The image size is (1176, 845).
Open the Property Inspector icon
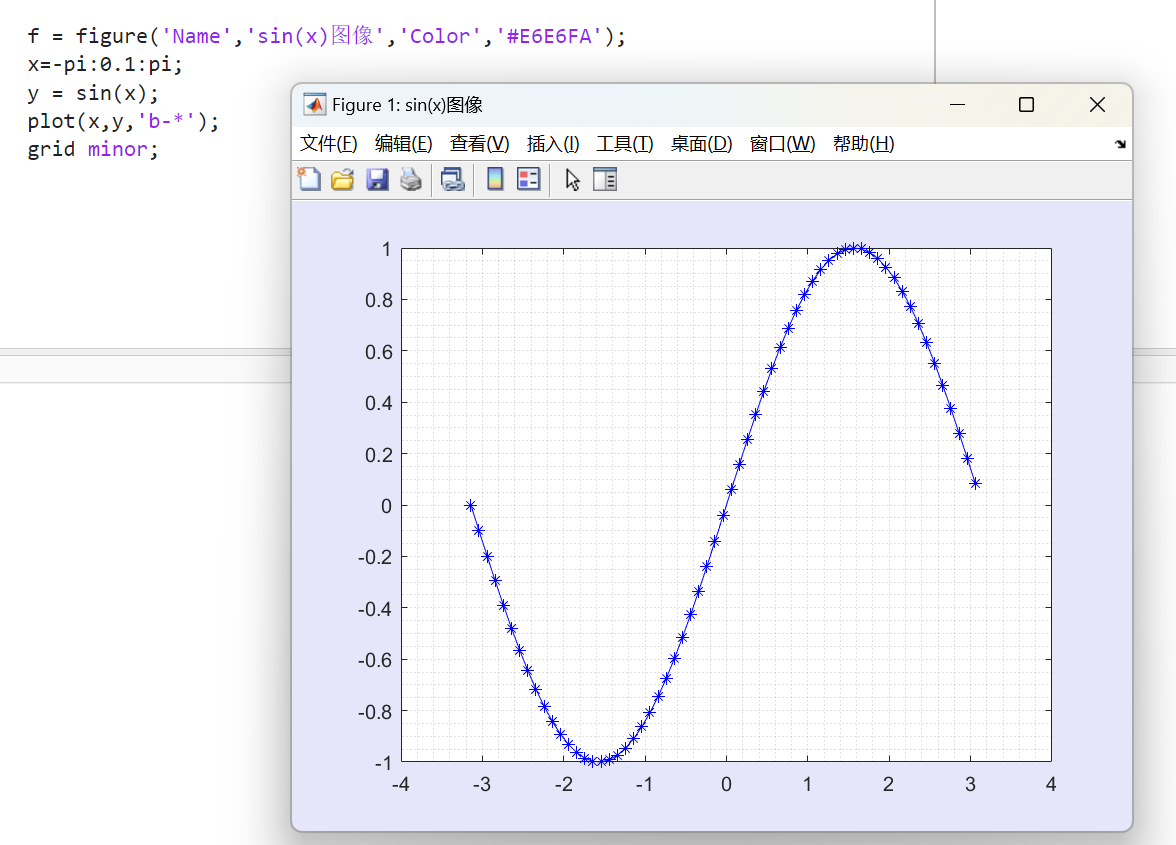pyautogui.click(x=605, y=179)
